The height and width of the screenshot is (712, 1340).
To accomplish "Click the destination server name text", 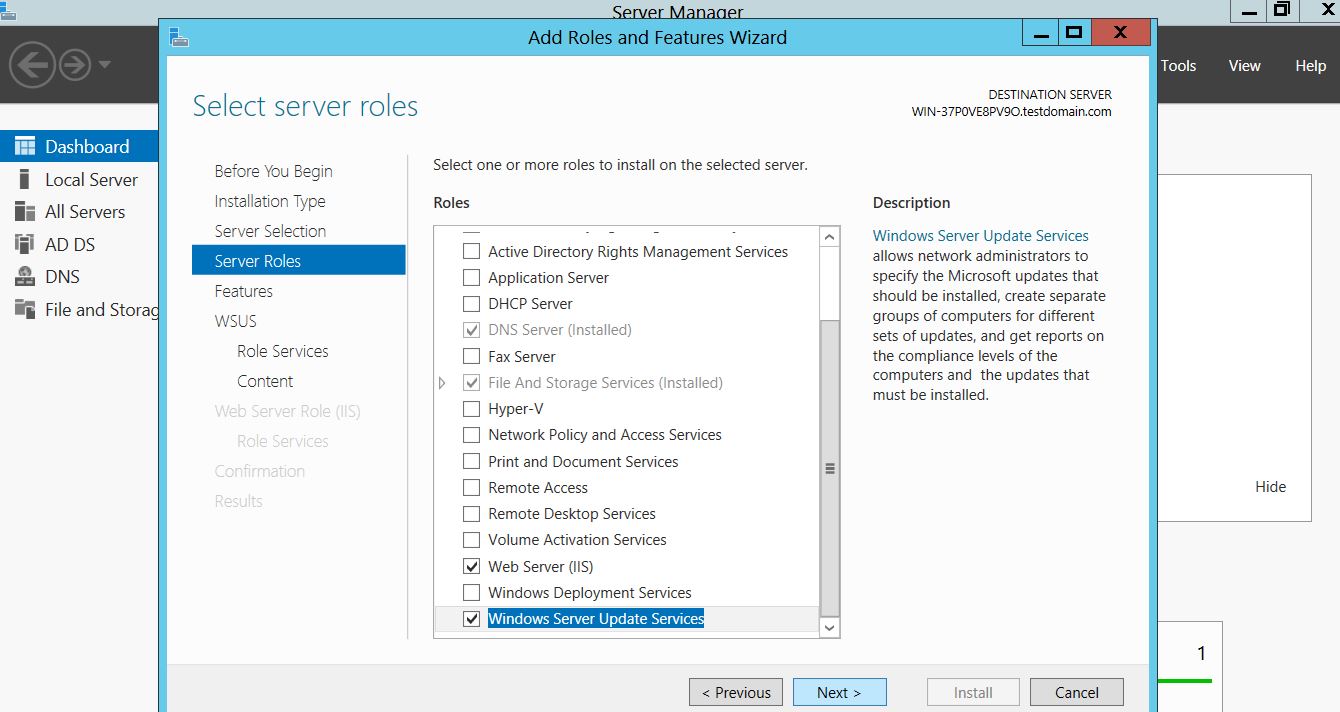I will click(x=1011, y=112).
